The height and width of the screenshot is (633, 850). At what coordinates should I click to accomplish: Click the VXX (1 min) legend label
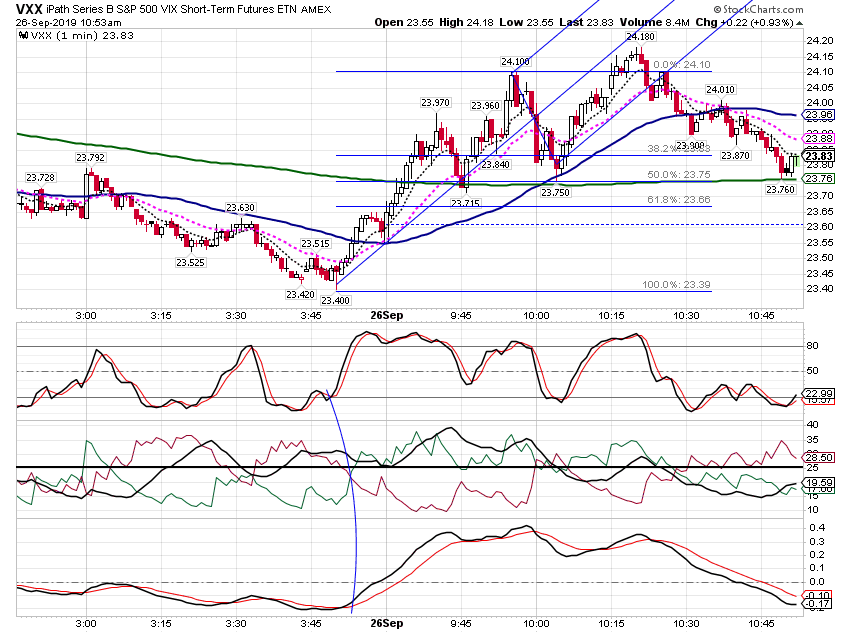click(82, 35)
